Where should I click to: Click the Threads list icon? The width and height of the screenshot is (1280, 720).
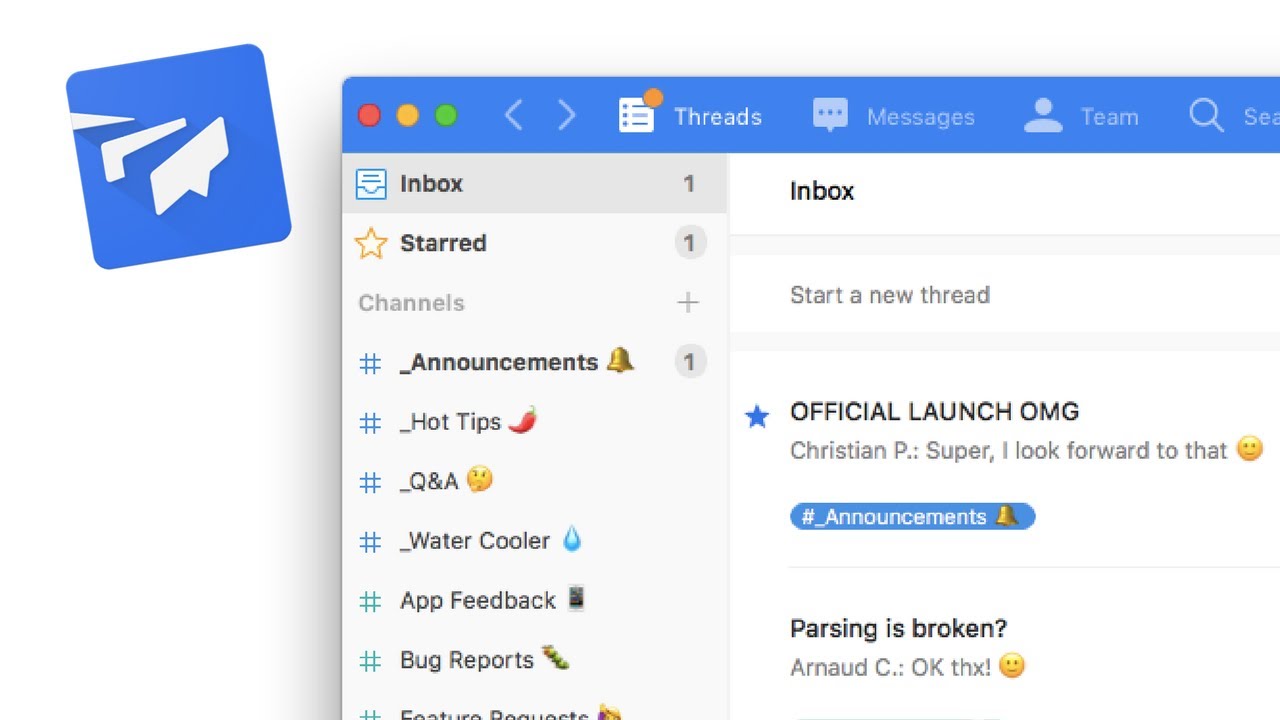click(x=636, y=116)
